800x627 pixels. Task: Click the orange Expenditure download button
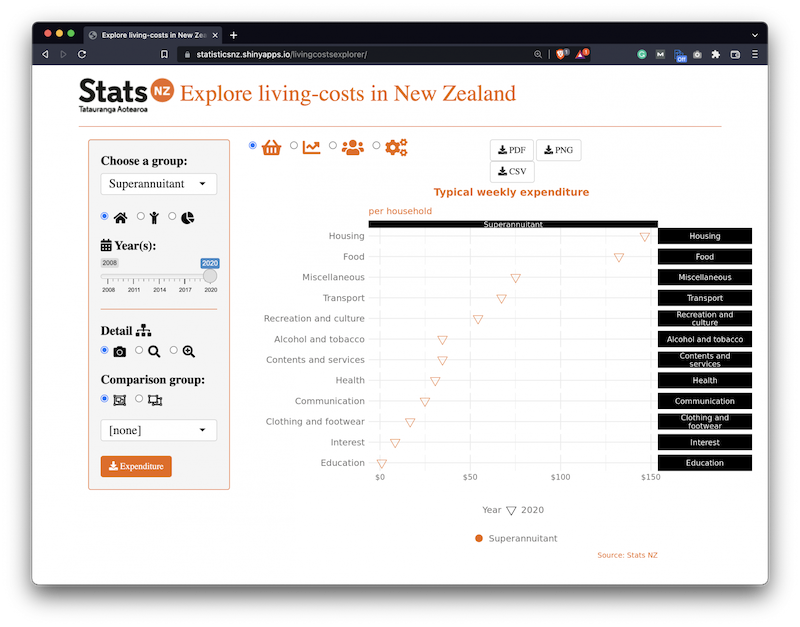point(136,466)
